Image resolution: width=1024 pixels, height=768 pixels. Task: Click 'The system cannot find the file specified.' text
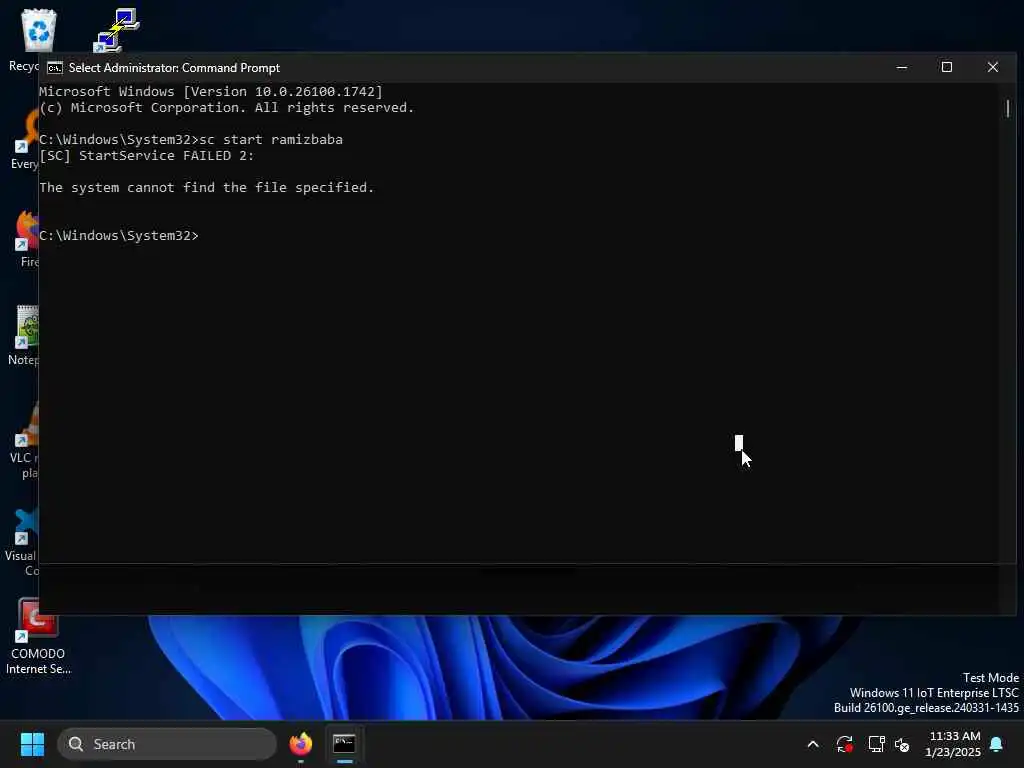coord(206,187)
